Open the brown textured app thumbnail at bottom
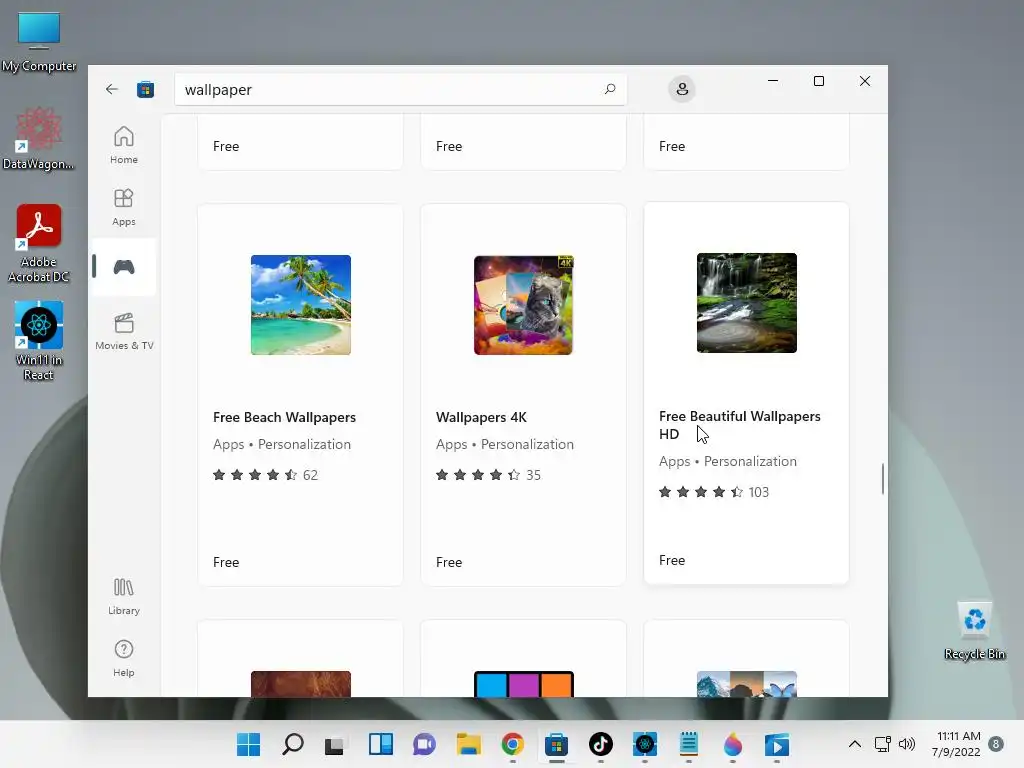 [x=301, y=684]
